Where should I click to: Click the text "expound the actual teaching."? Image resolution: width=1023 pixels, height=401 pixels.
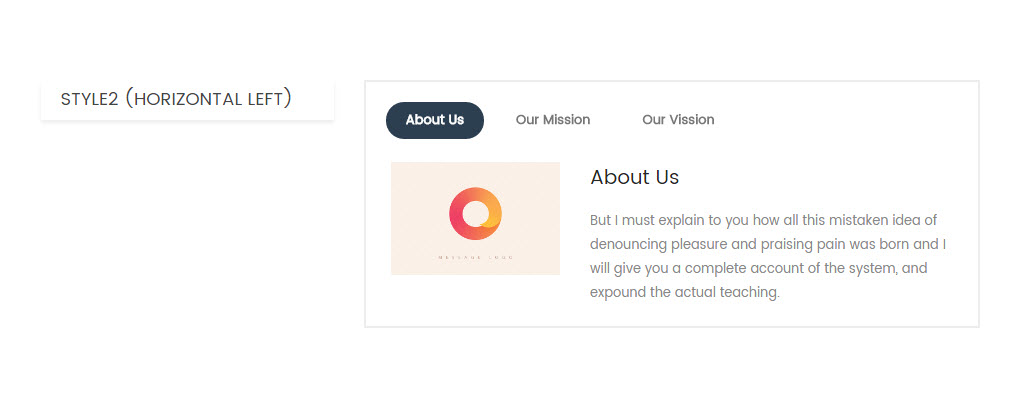685,292
